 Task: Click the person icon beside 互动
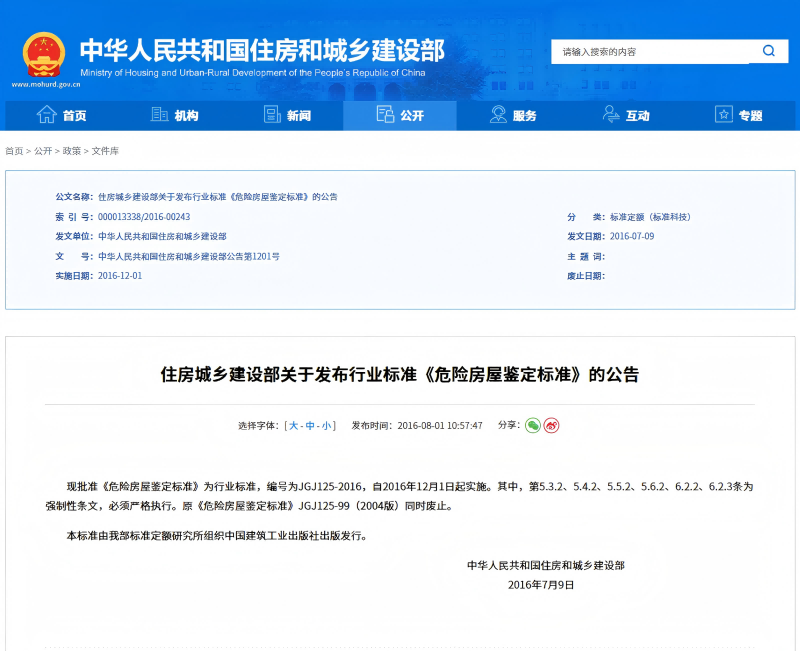(611, 114)
